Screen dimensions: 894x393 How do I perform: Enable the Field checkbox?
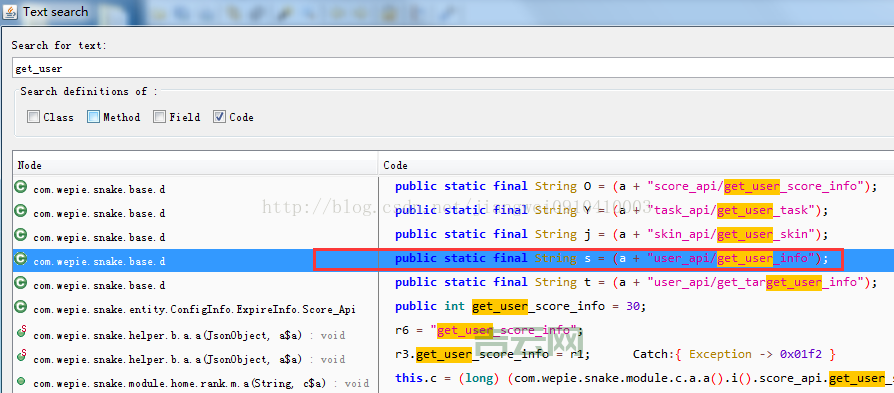pos(159,117)
